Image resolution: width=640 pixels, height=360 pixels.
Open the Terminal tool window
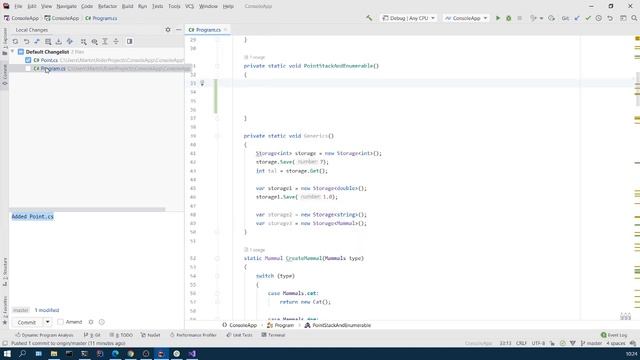273,335
